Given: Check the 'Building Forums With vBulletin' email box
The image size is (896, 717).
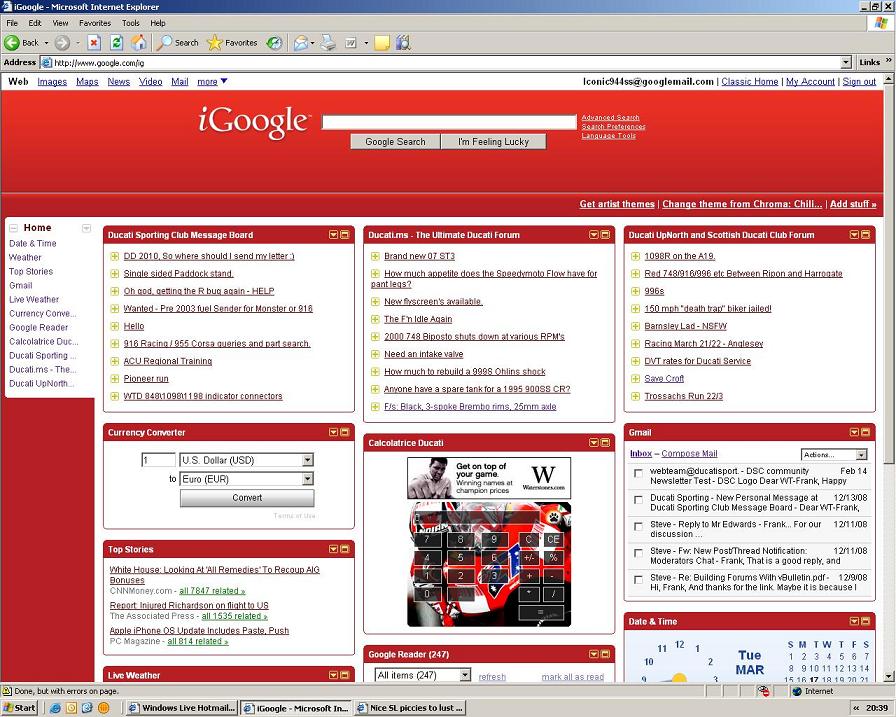Looking at the screenshot, I should coord(638,579).
